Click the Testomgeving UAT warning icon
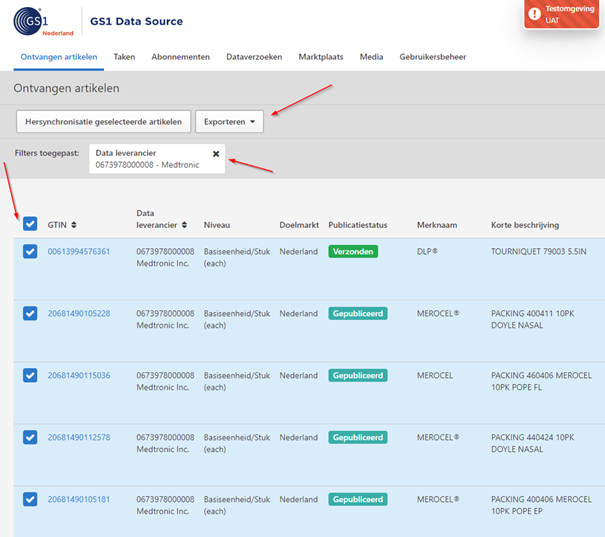 pyautogui.click(x=534, y=14)
